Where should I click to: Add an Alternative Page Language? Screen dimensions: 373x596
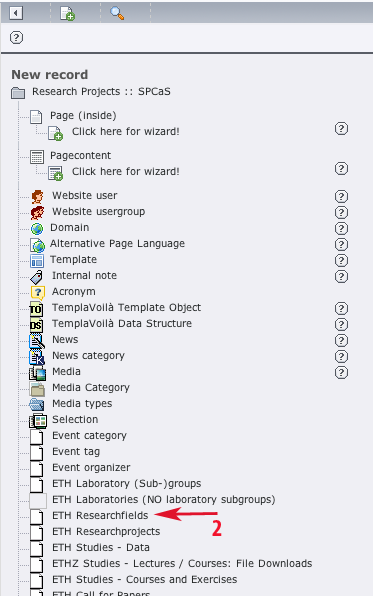coord(117,244)
